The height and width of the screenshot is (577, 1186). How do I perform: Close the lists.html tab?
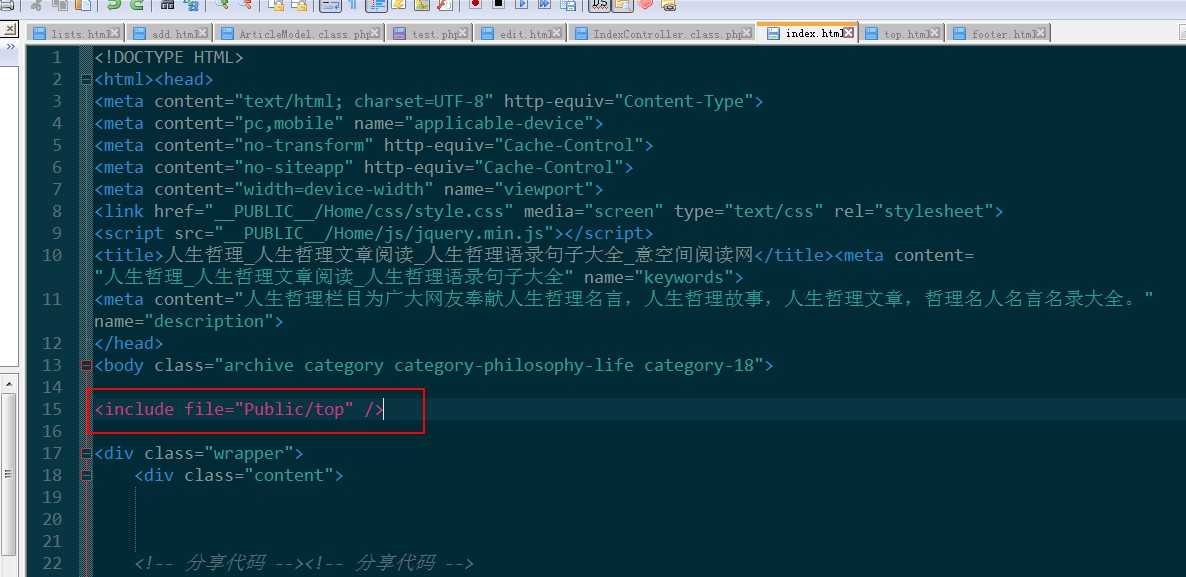[x=113, y=33]
